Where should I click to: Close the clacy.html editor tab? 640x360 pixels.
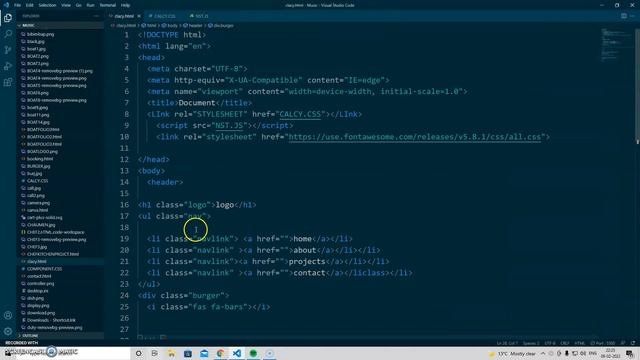pos(139,16)
